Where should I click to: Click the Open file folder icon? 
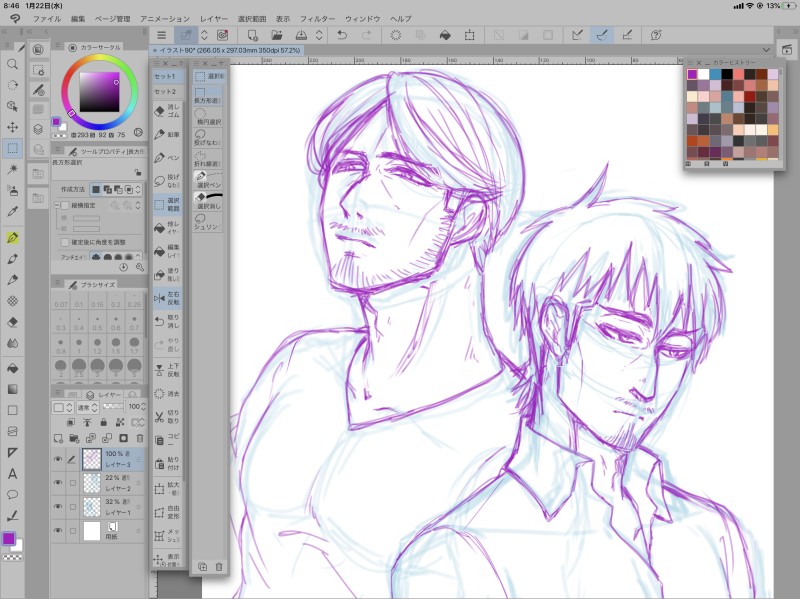coord(277,35)
